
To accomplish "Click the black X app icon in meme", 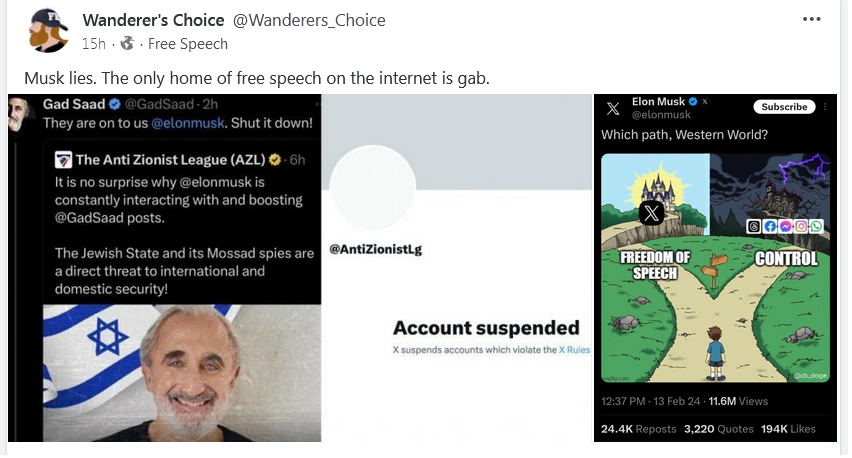I will pyautogui.click(x=651, y=213).
